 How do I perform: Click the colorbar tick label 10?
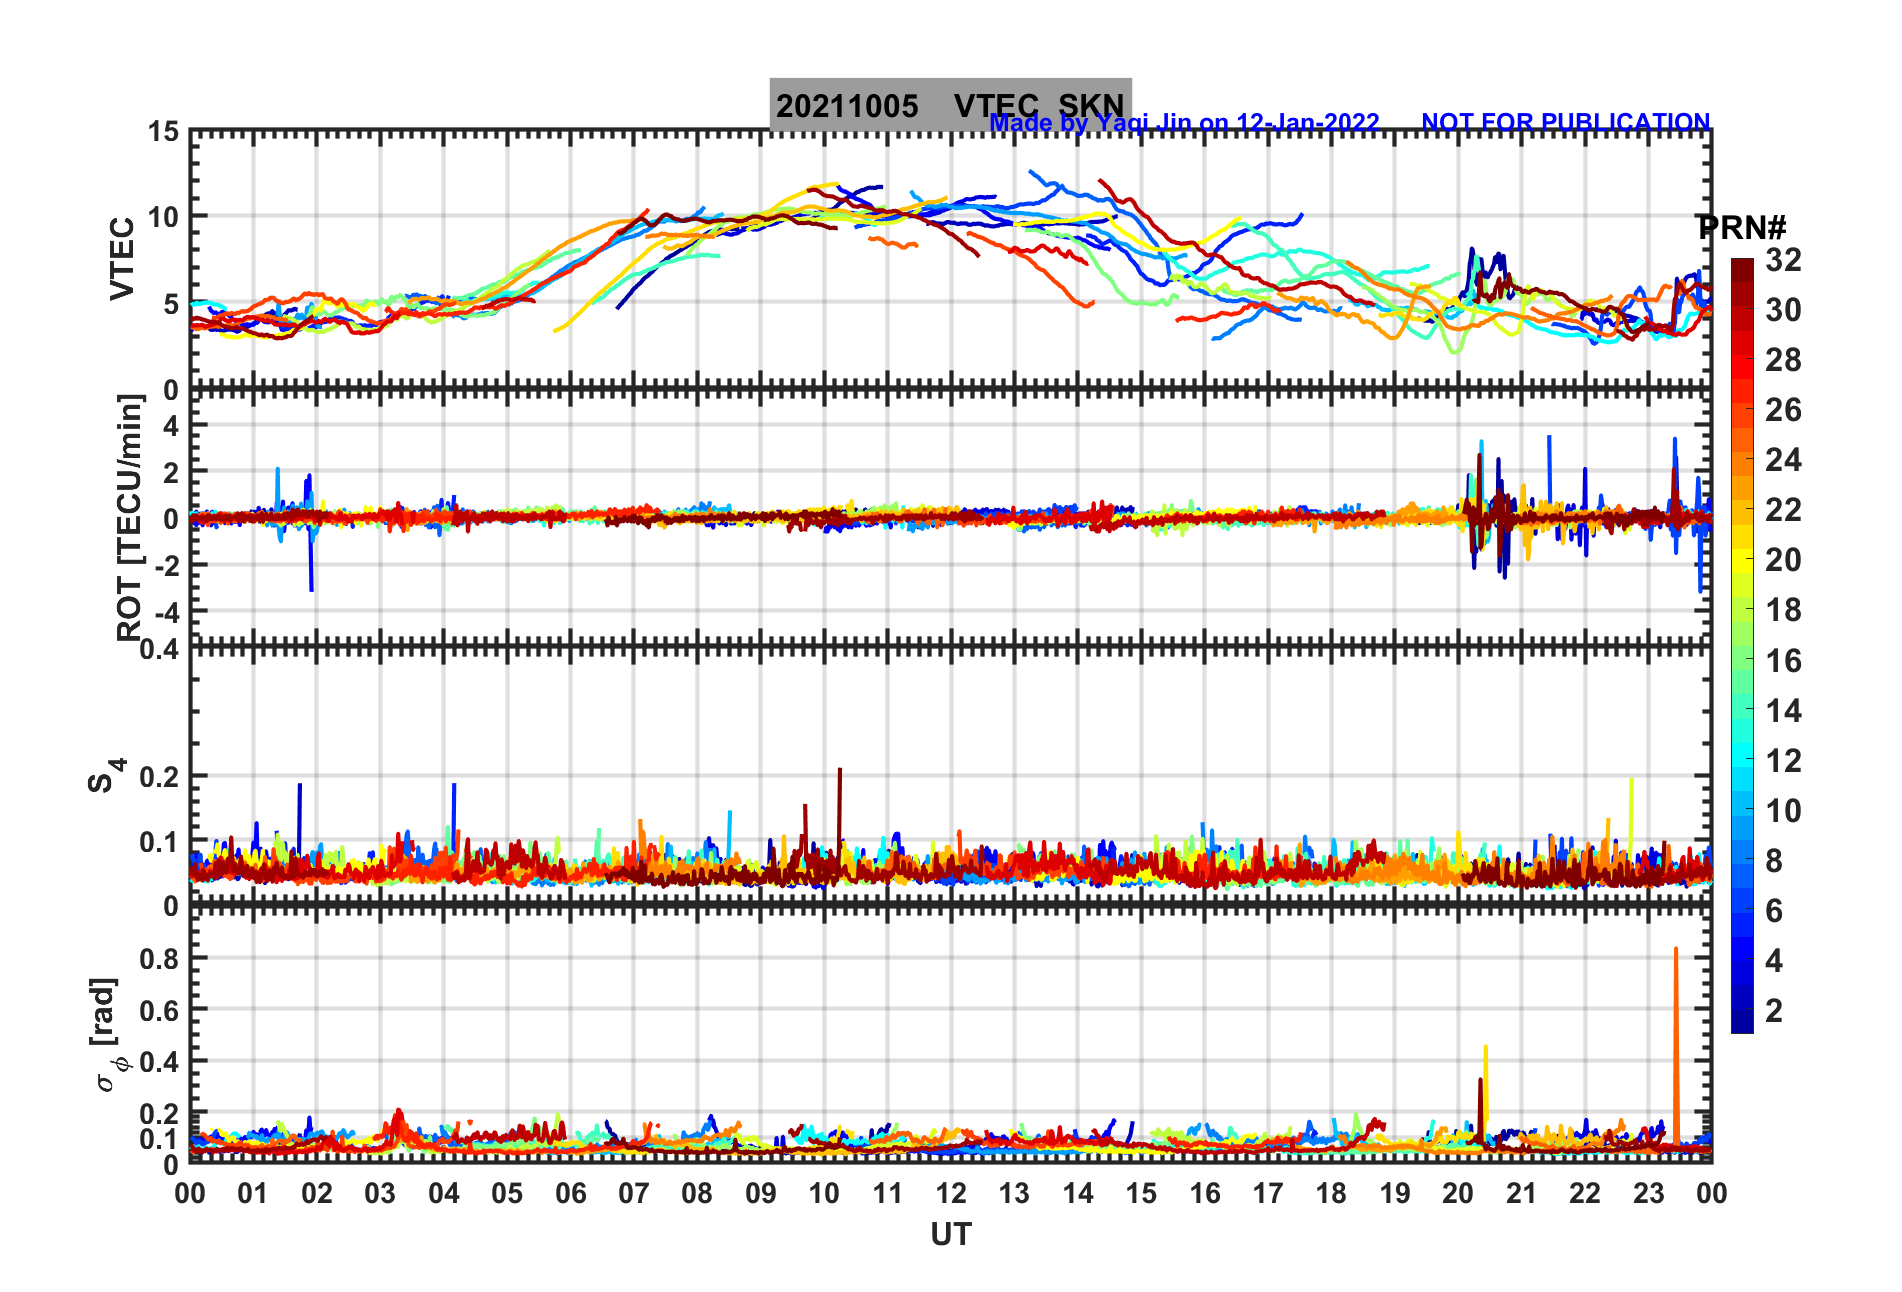click(1783, 811)
